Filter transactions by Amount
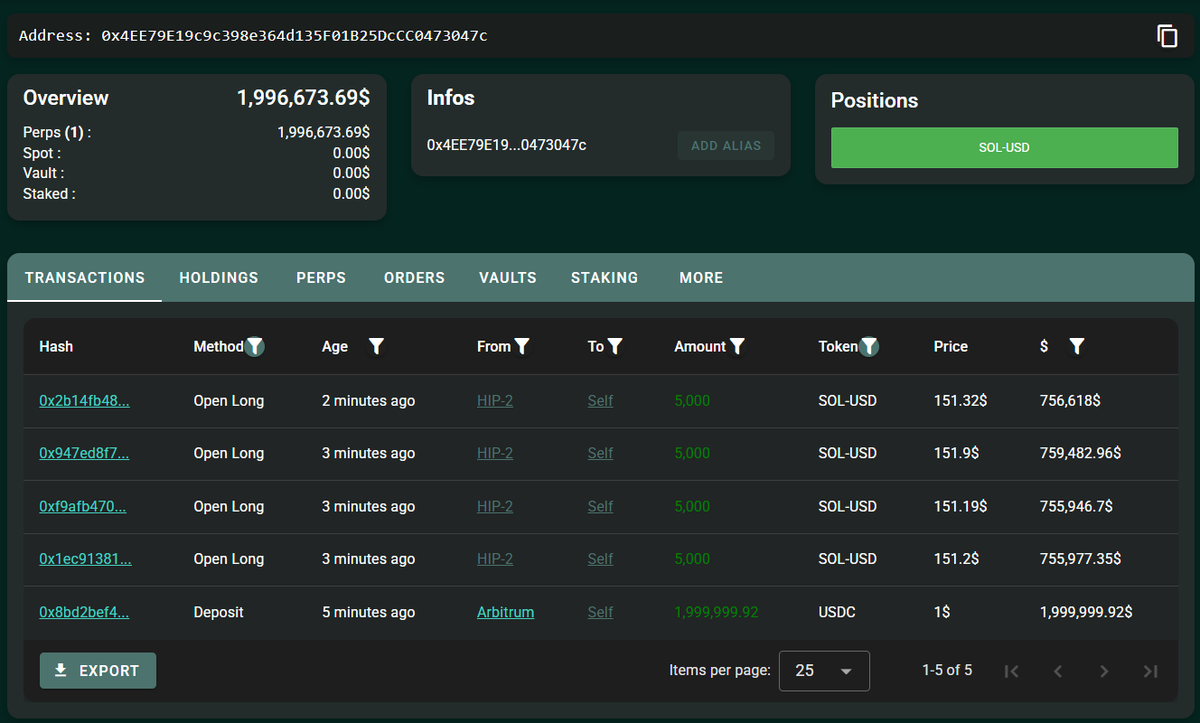This screenshot has height=723, width=1200. [737, 346]
